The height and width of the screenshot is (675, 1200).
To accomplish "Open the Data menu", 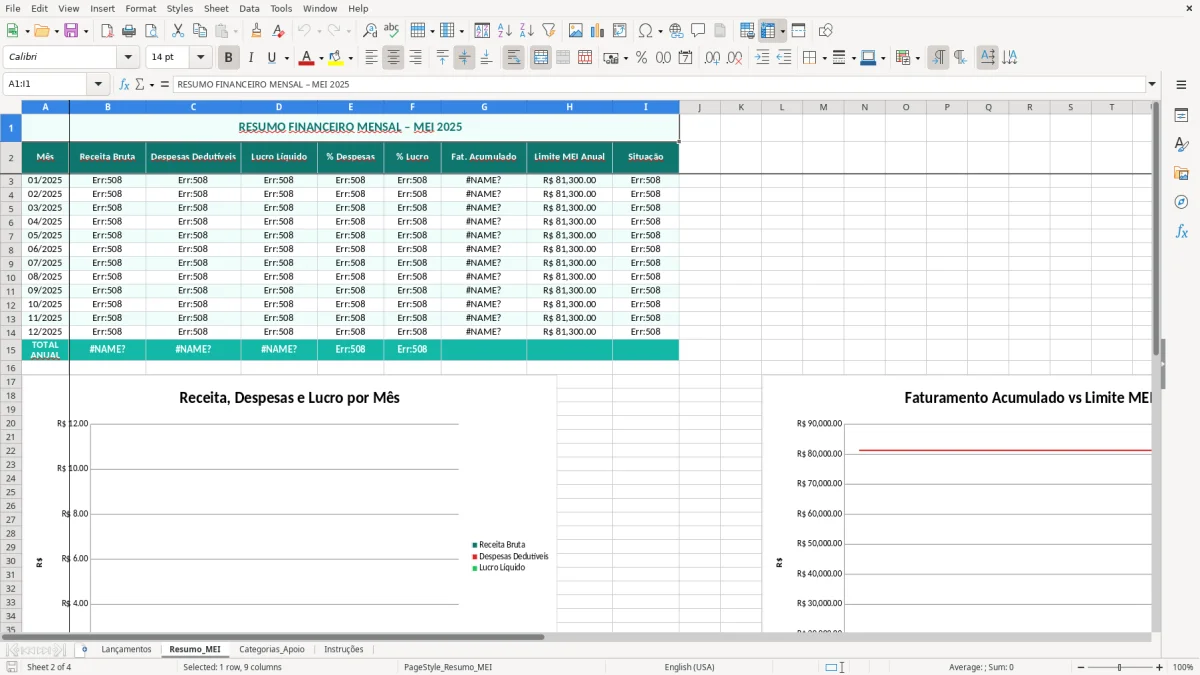I will click(249, 8).
